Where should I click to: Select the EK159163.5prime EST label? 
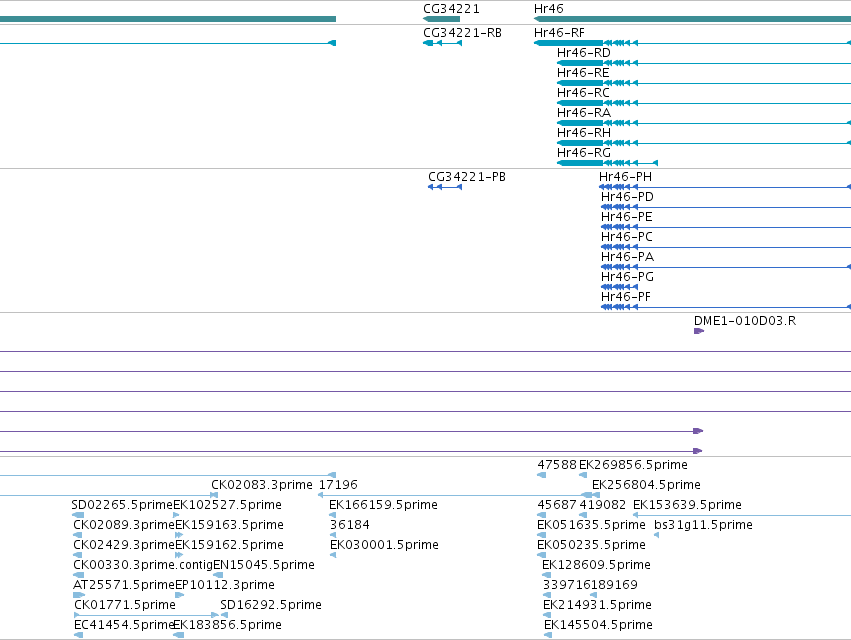(x=229, y=524)
